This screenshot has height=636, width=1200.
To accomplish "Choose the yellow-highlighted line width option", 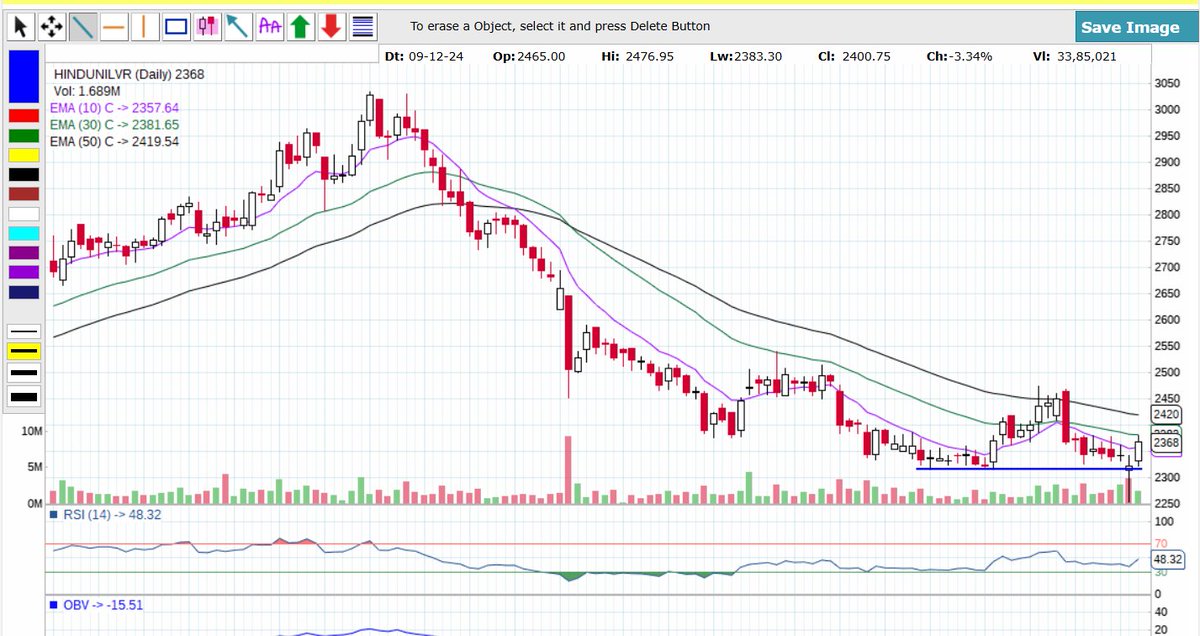I will [24, 351].
